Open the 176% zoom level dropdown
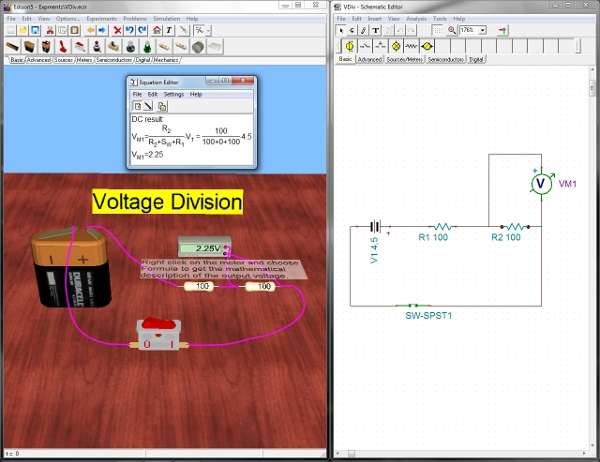This screenshot has height=462, width=600. [484, 30]
